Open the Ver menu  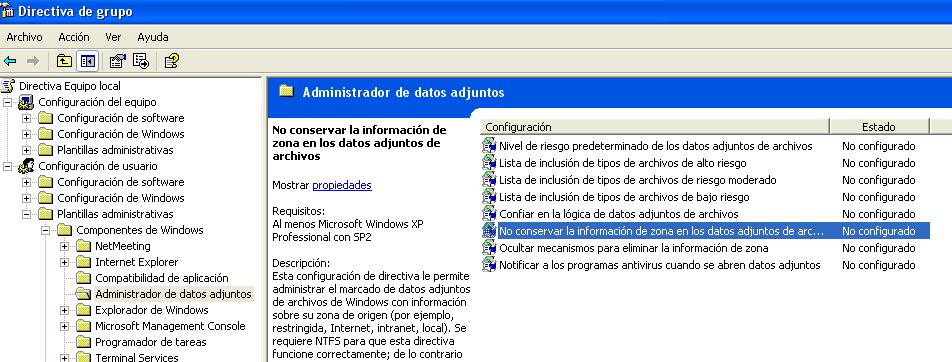click(x=113, y=37)
